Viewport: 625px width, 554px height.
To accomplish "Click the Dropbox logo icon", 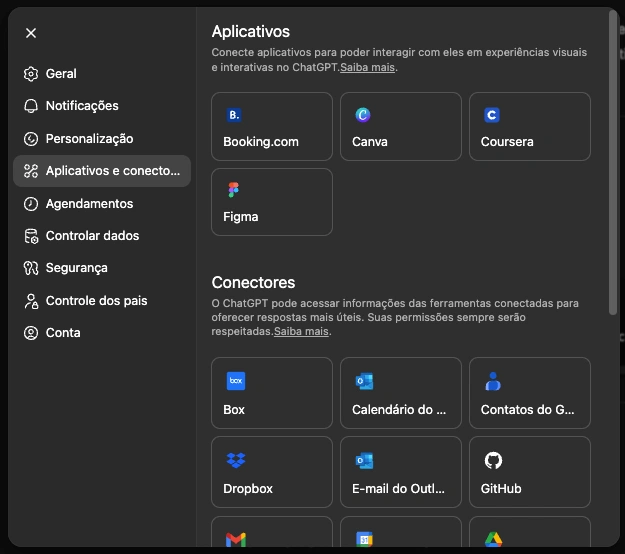I will pyautogui.click(x=235, y=460).
